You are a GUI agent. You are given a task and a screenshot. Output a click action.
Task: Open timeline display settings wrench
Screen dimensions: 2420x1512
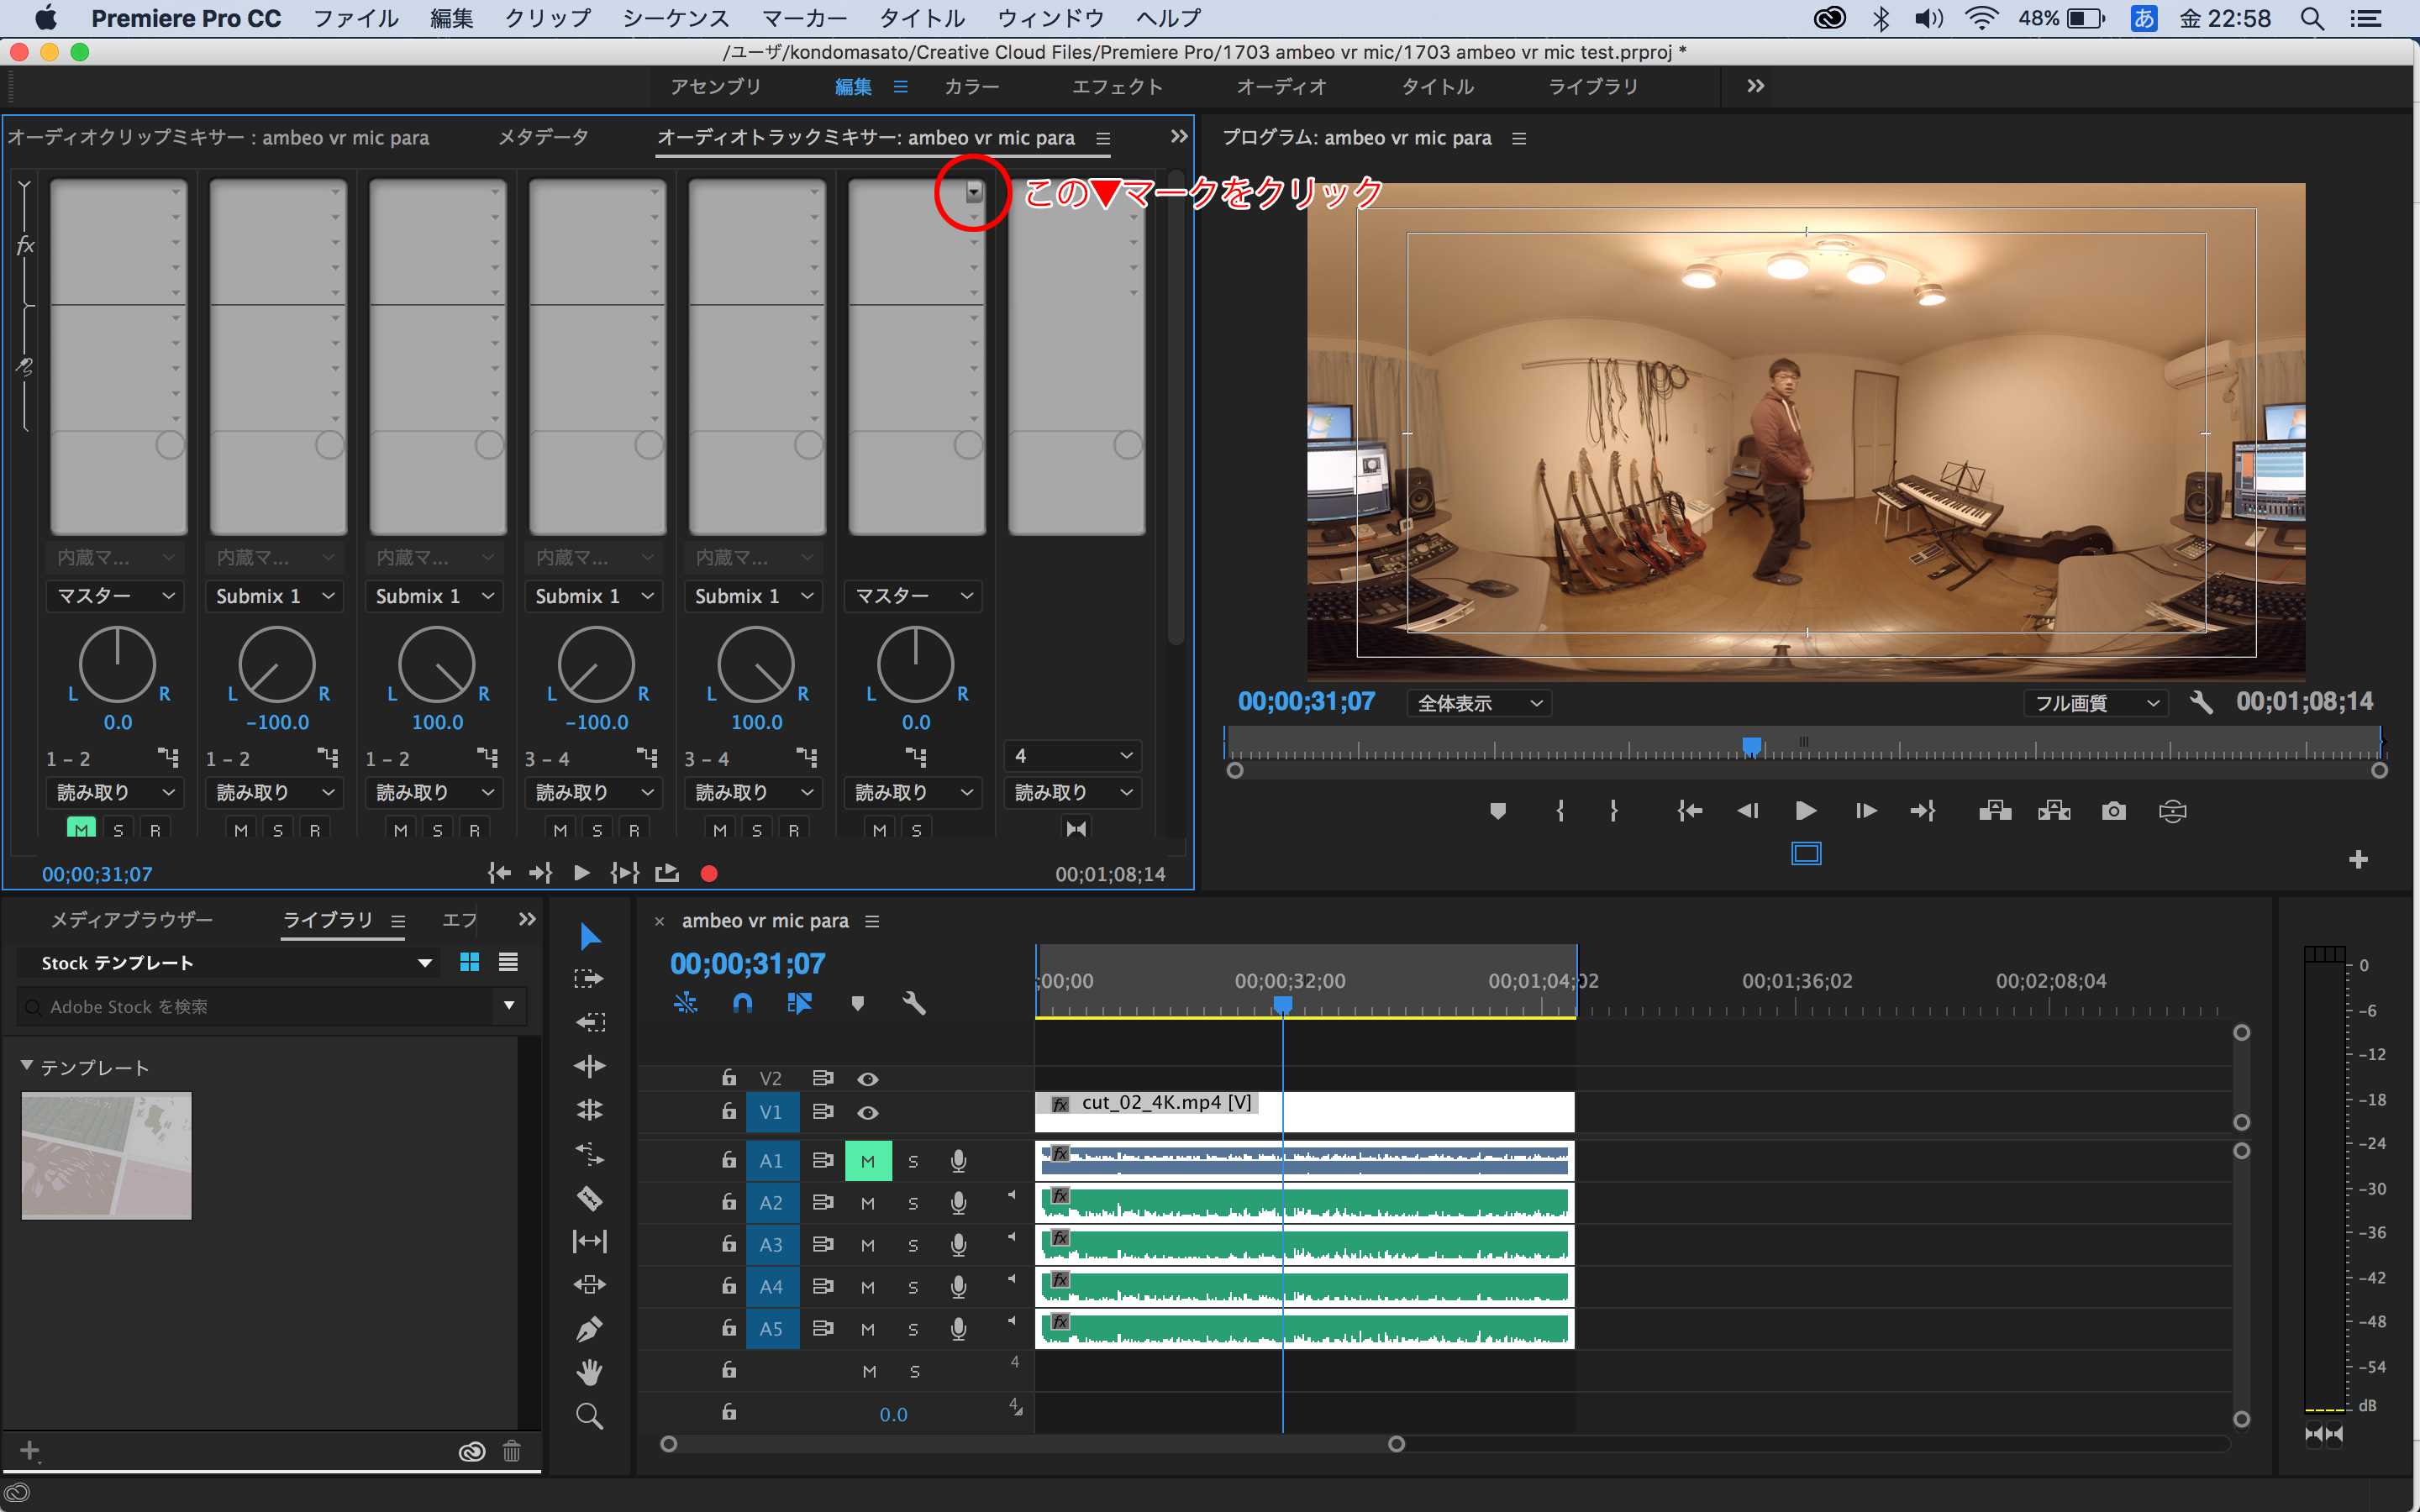pos(914,1003)
